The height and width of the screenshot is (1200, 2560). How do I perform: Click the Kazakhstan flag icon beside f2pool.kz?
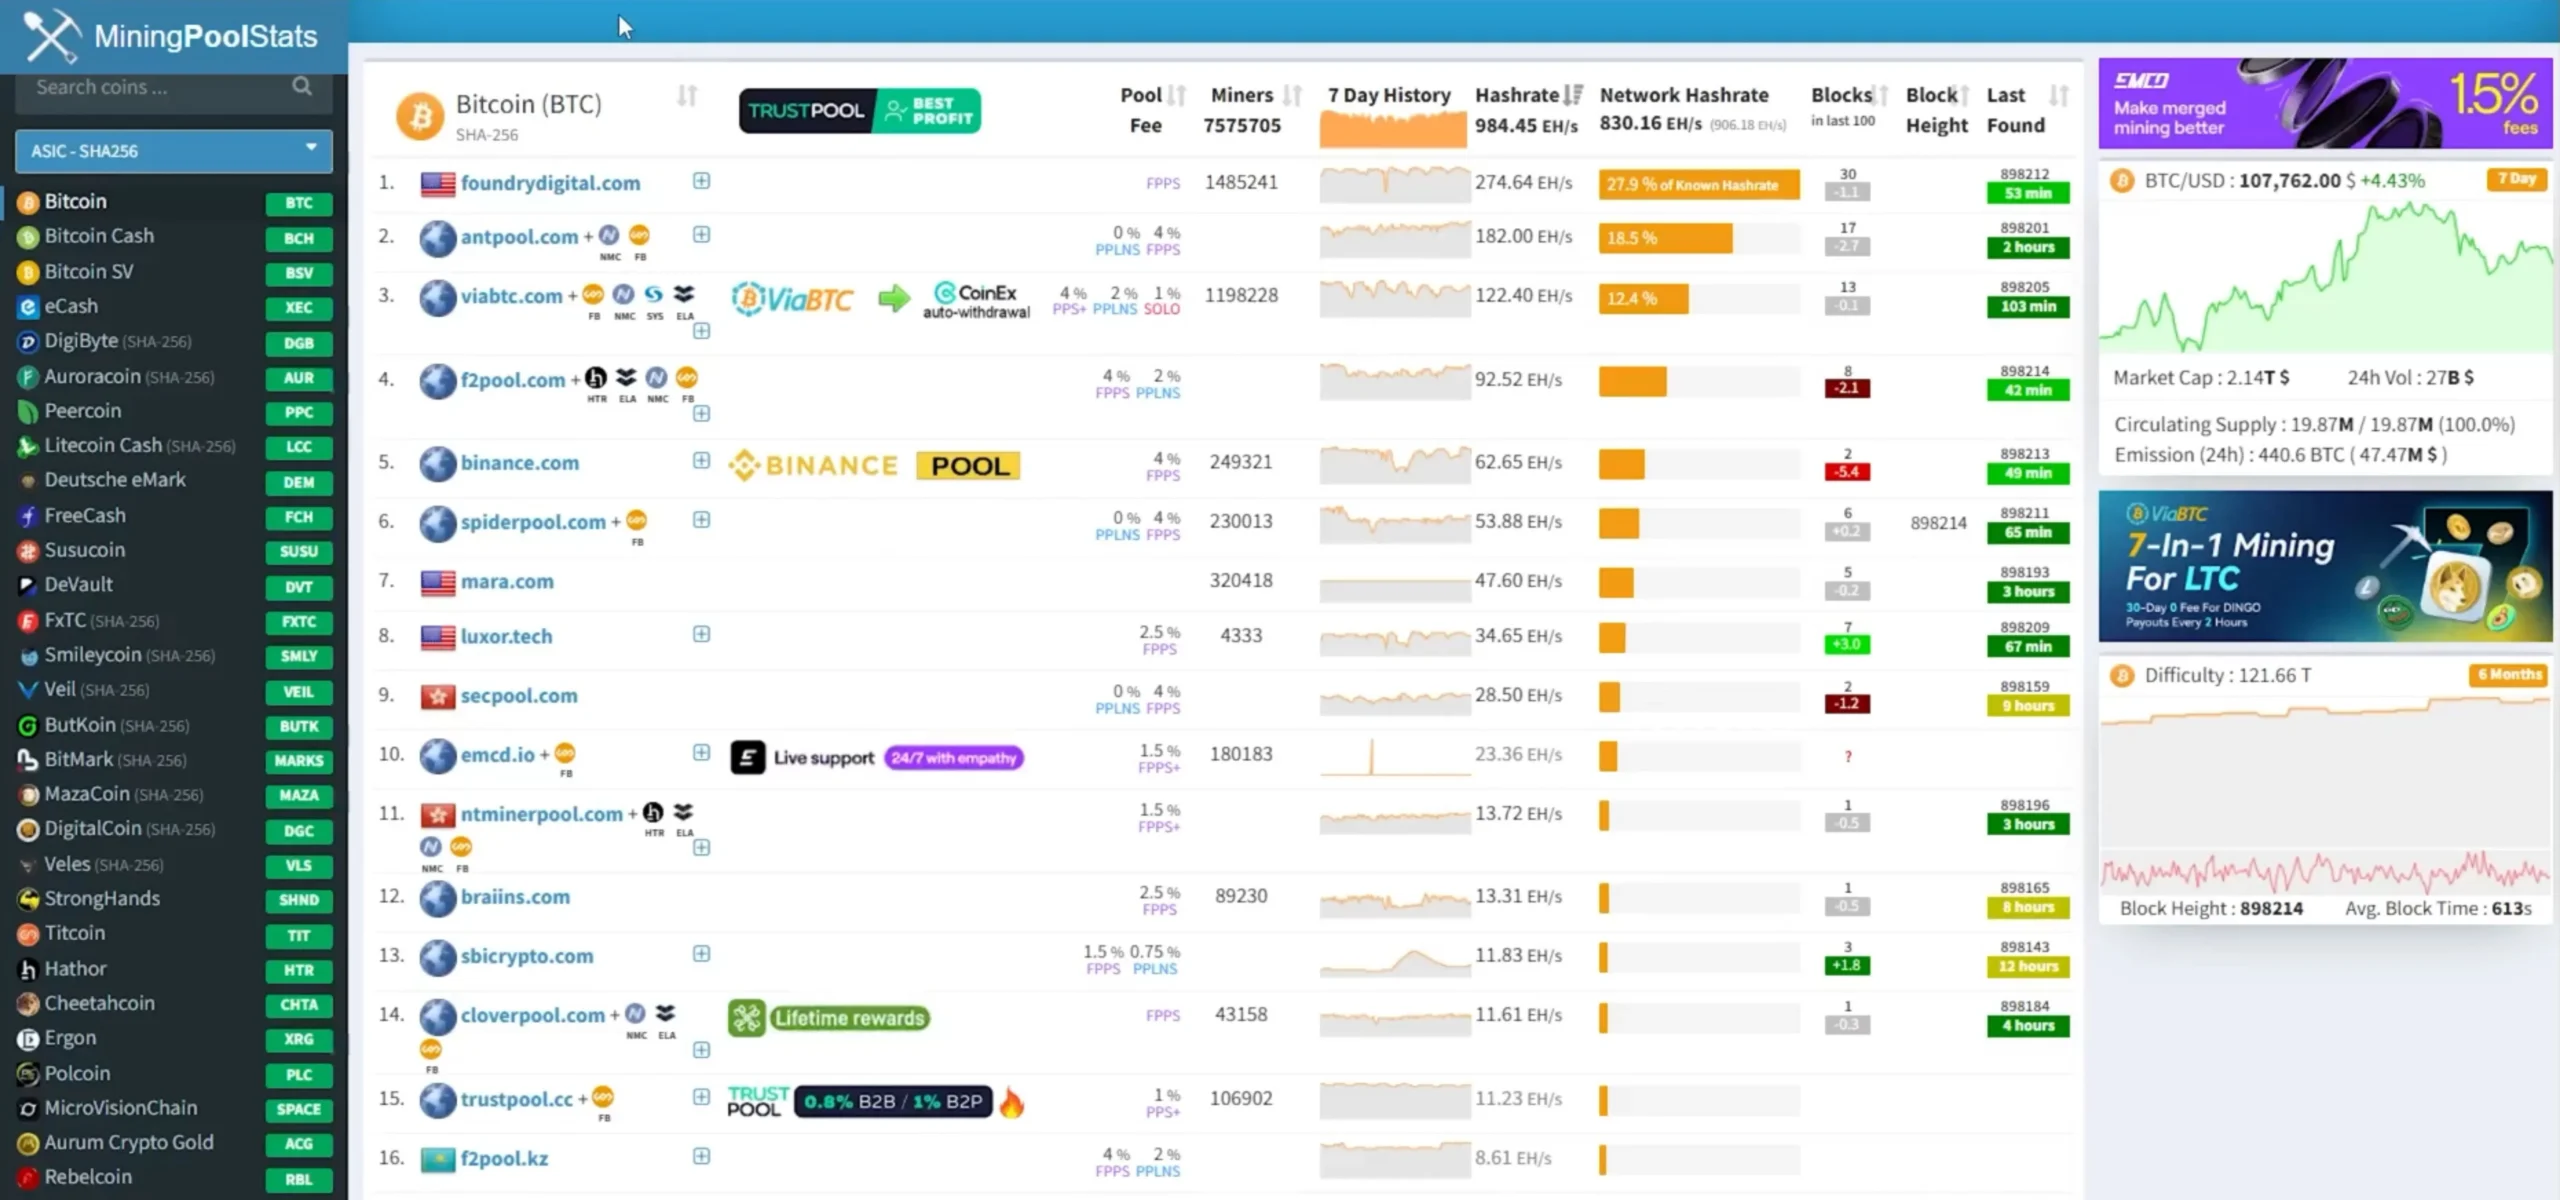(x=438, y=1159)
